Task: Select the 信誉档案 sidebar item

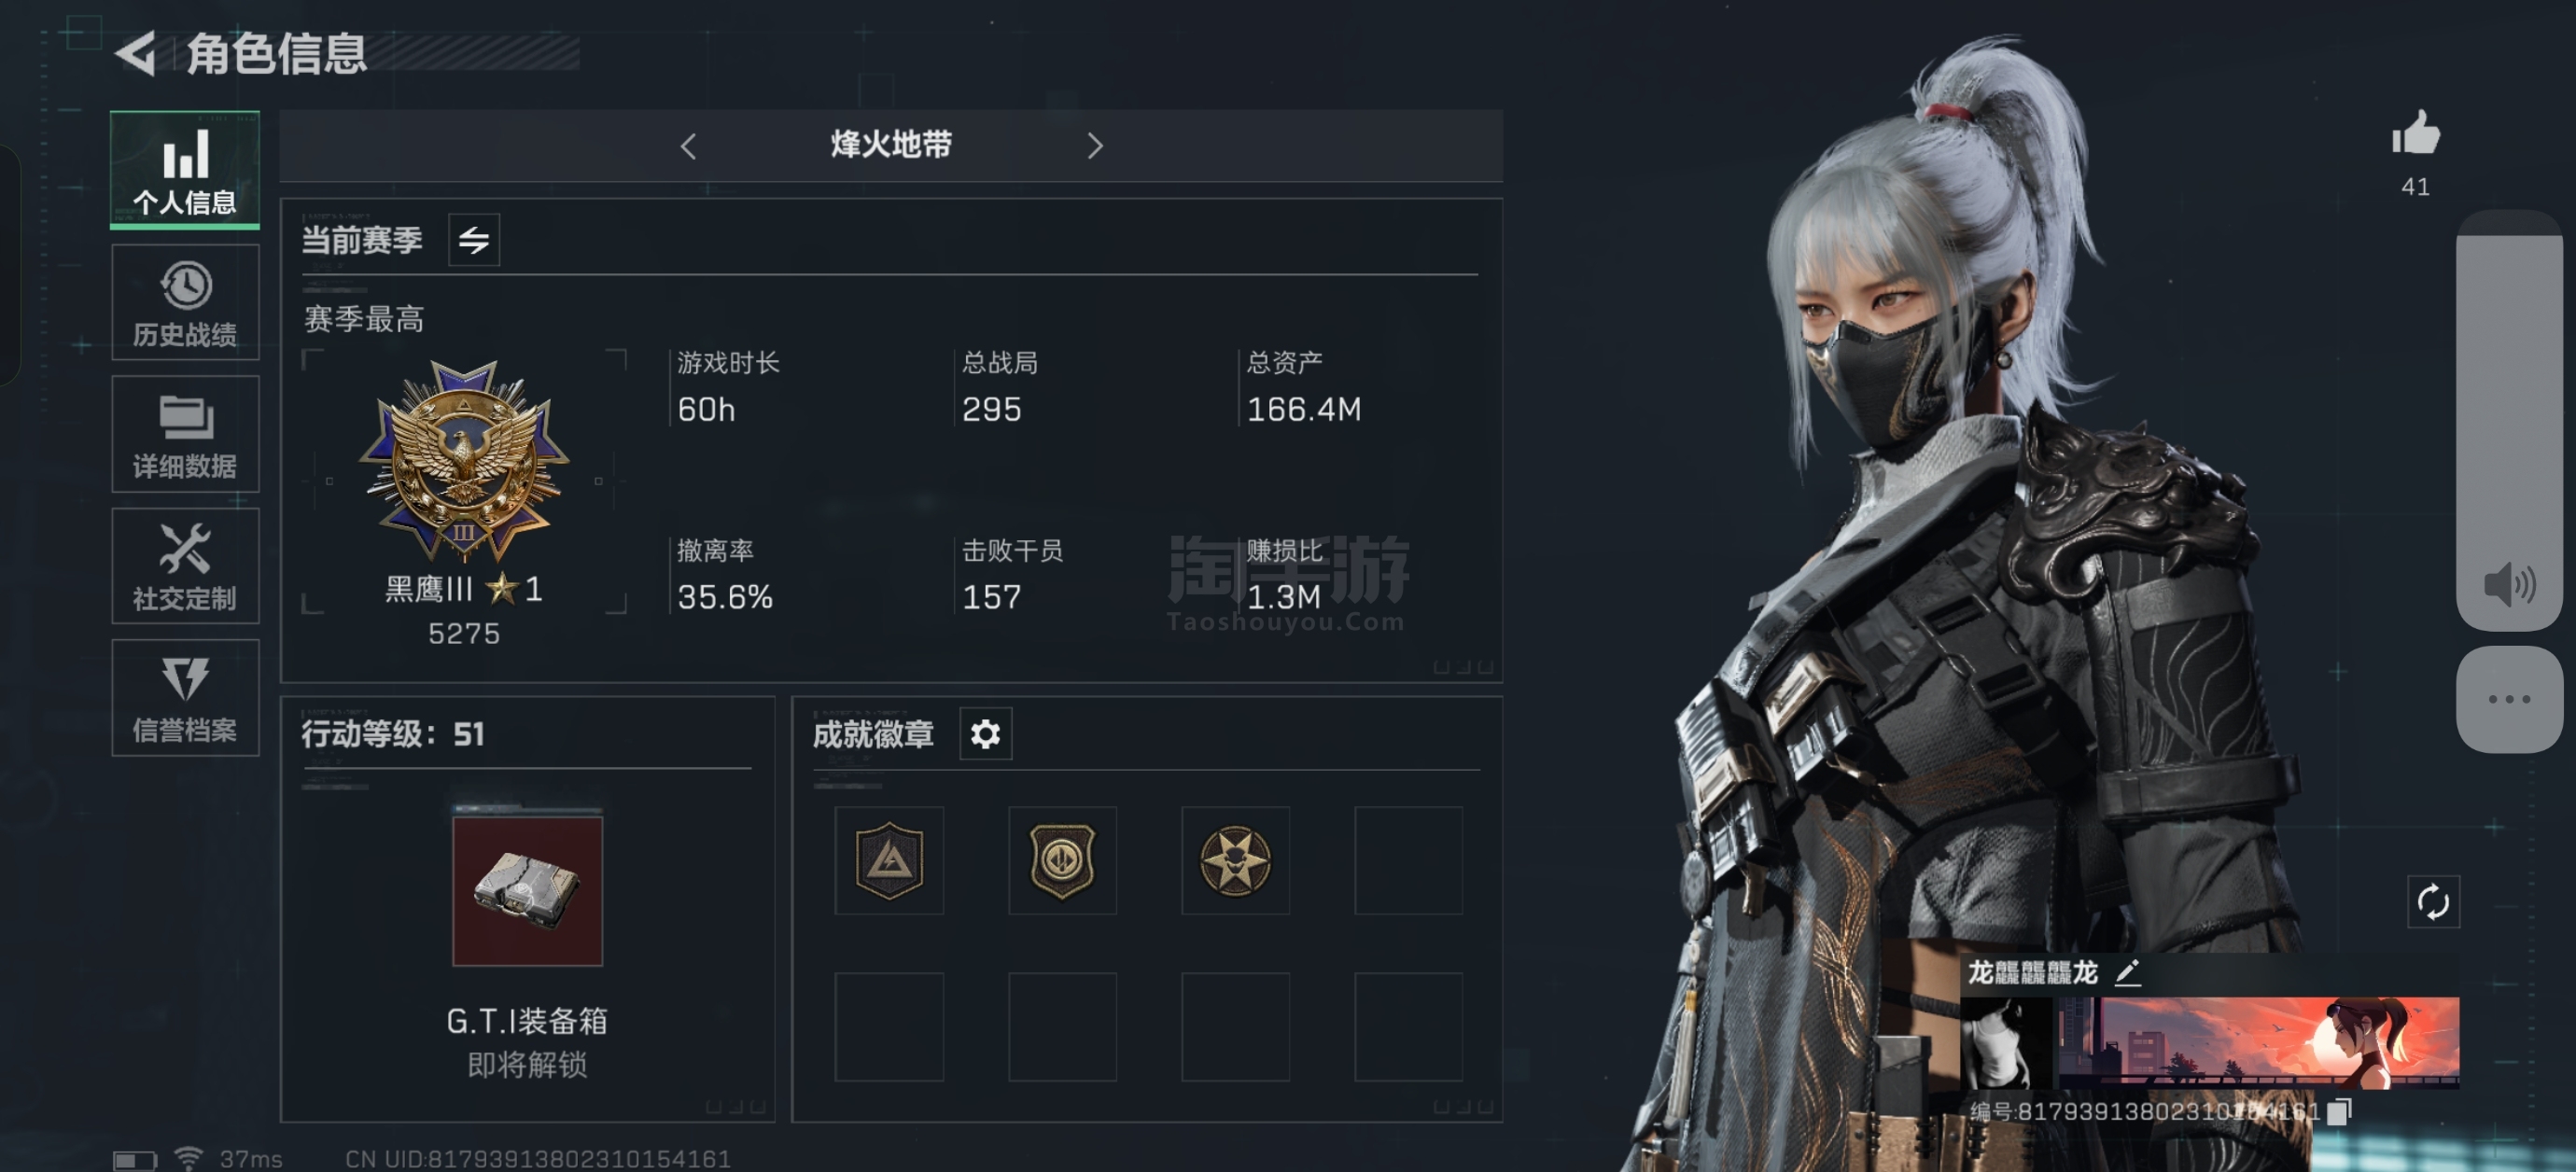Action: (x=185, y=698)
